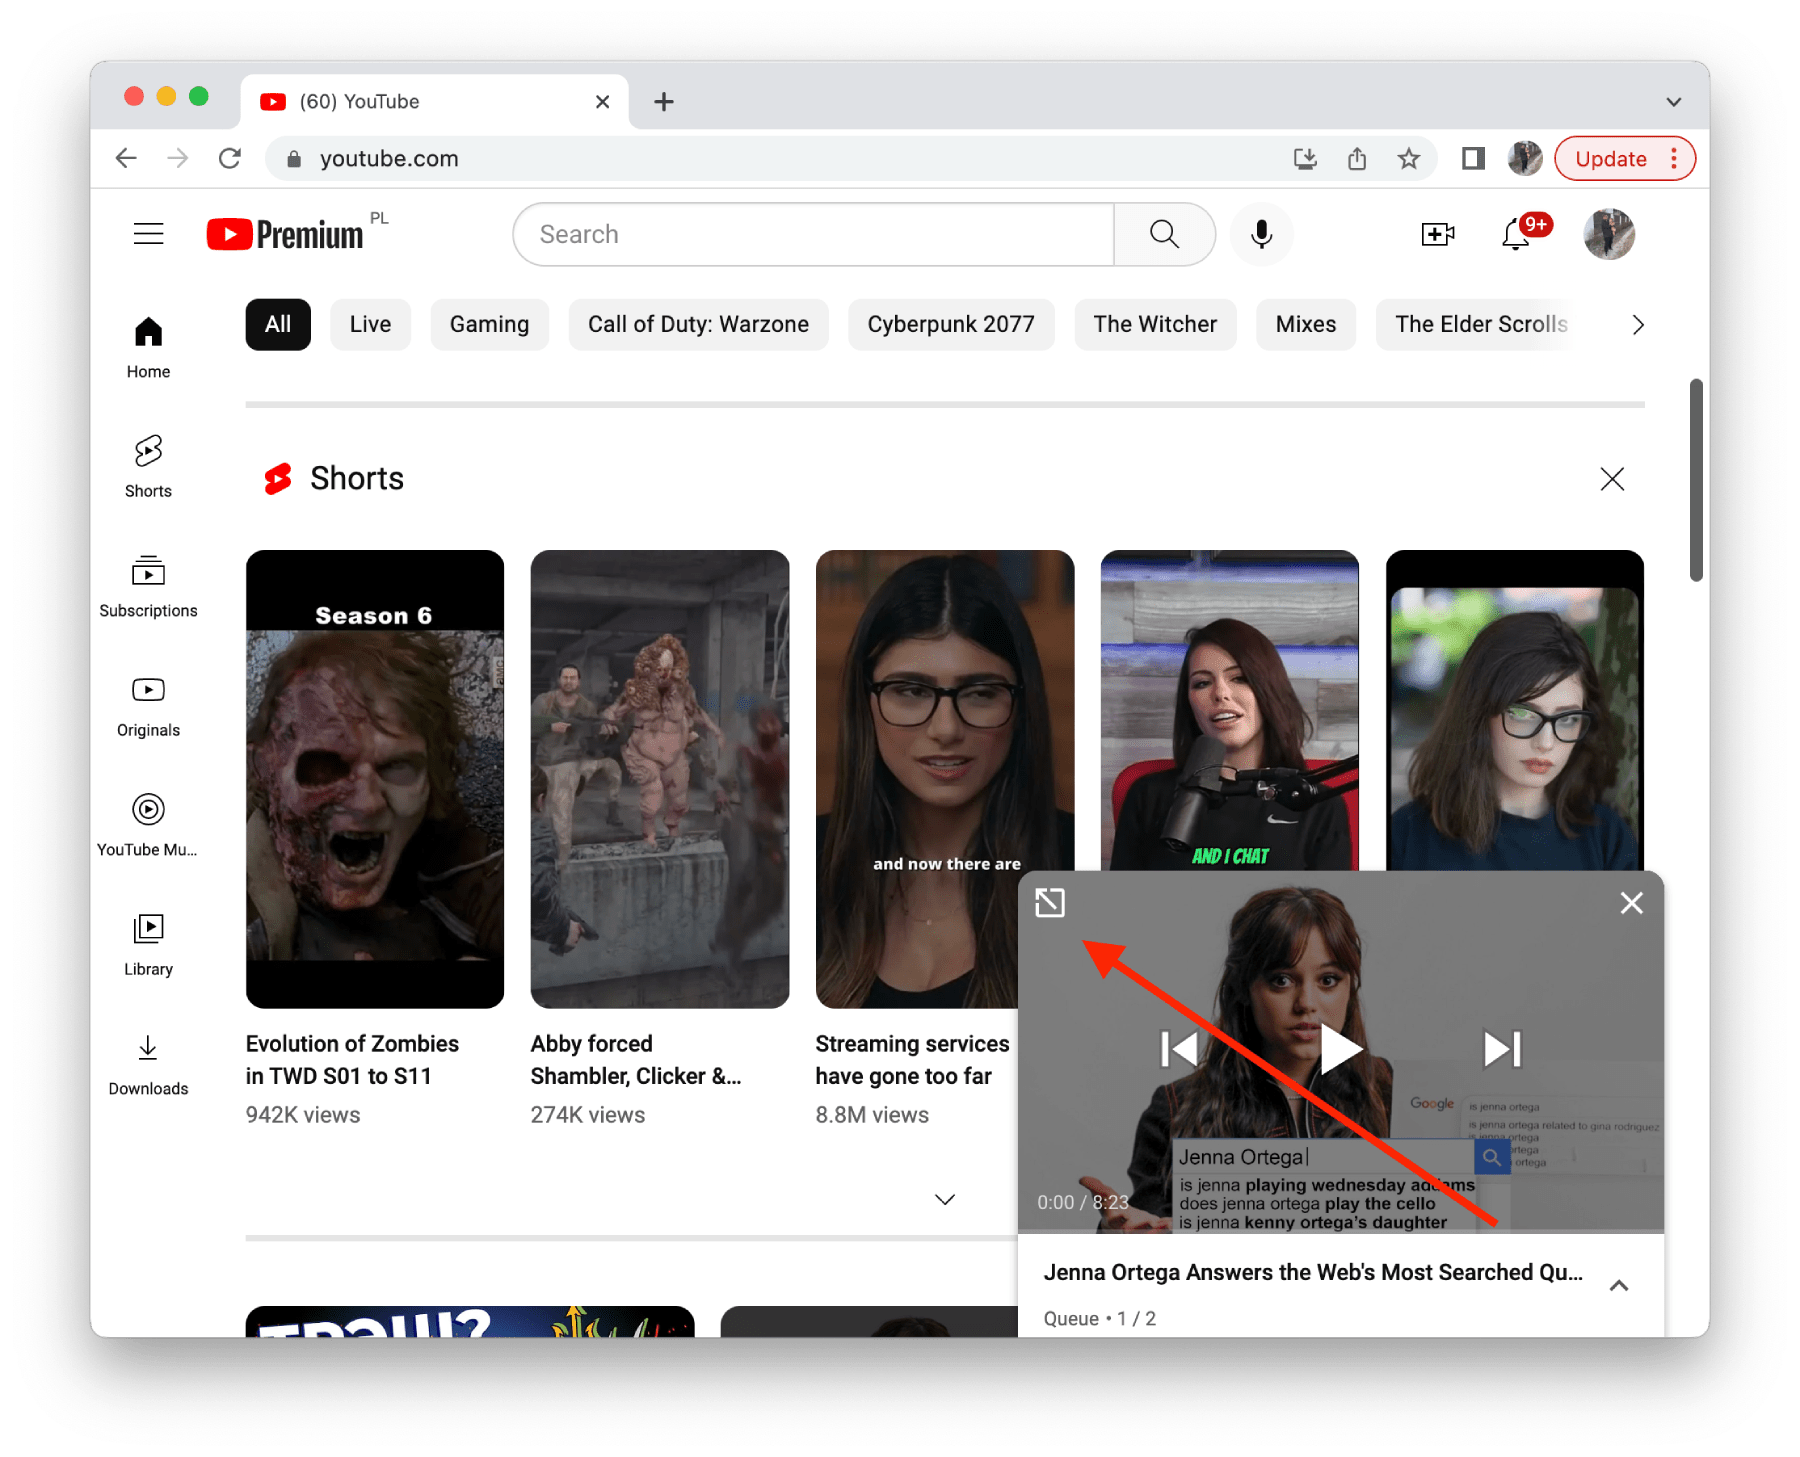Select the Gaming topic chip
This screenshot has width=1800, height=1457.
pos(489,324)
